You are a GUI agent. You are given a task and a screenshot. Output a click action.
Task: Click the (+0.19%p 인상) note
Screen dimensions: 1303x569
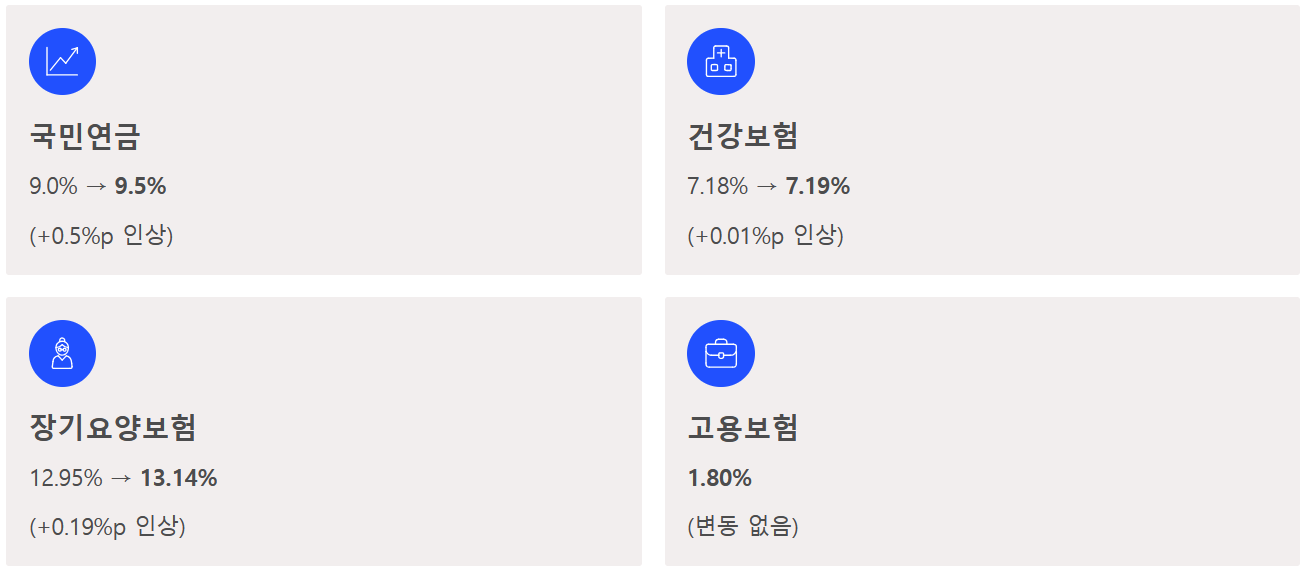107,526
